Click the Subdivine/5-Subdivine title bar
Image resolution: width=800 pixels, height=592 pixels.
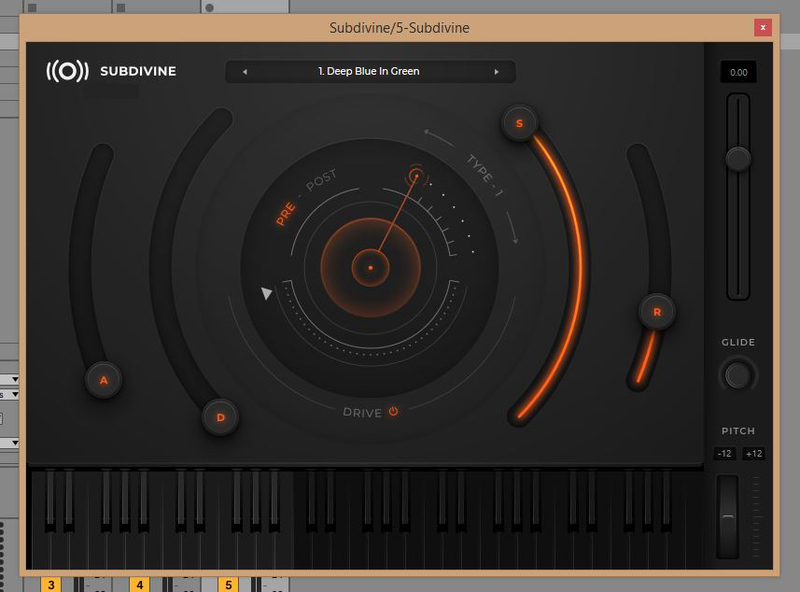(x=399, y=28)
